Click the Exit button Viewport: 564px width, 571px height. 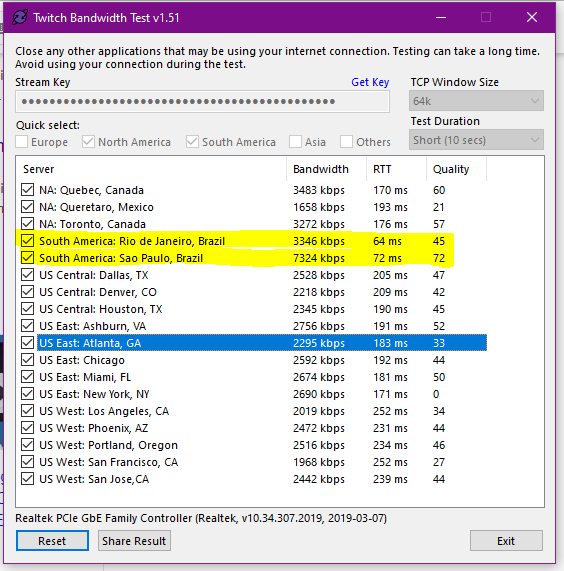coord(506,541)
